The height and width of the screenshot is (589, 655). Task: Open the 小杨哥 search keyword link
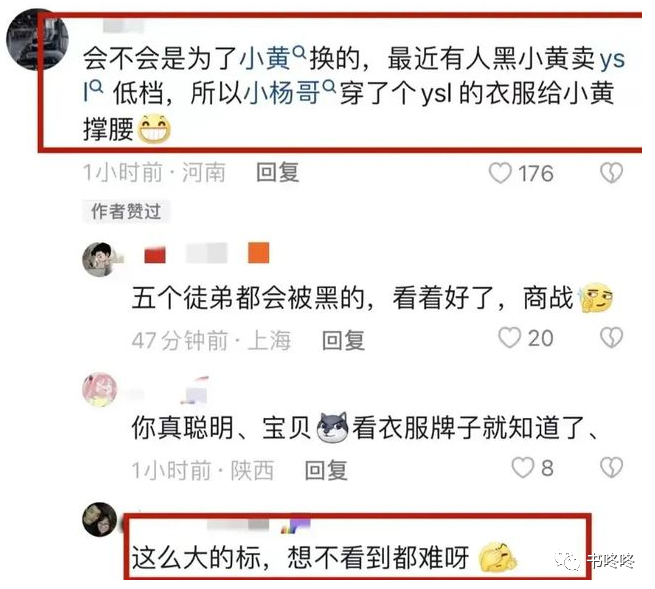coord(282,93)
